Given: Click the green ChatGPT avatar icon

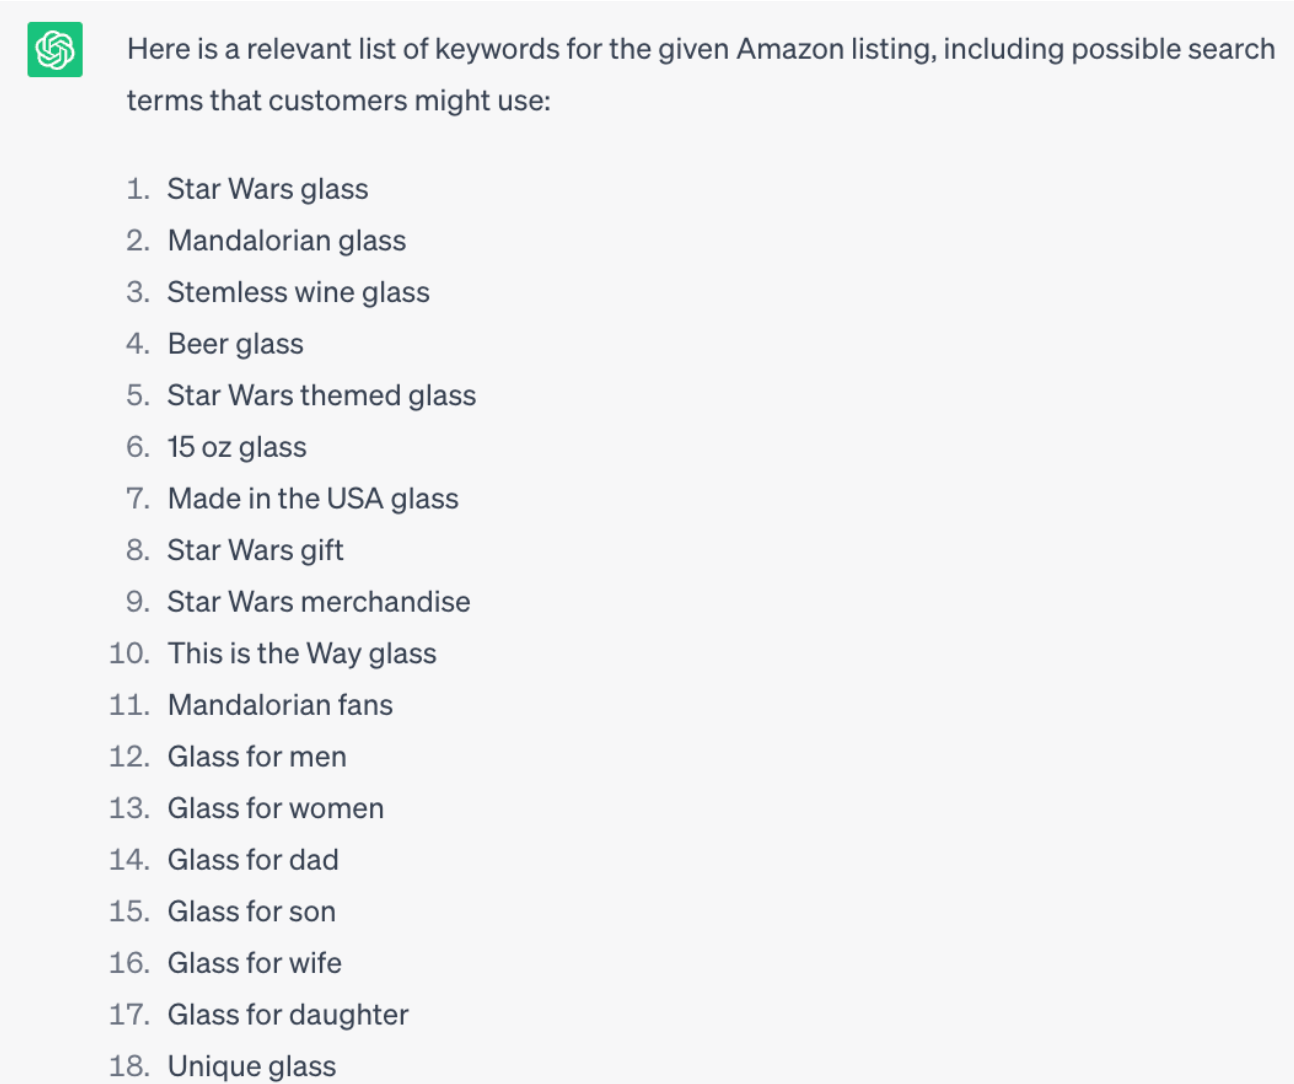Looking at the screenshot, I should coord(55,49).
